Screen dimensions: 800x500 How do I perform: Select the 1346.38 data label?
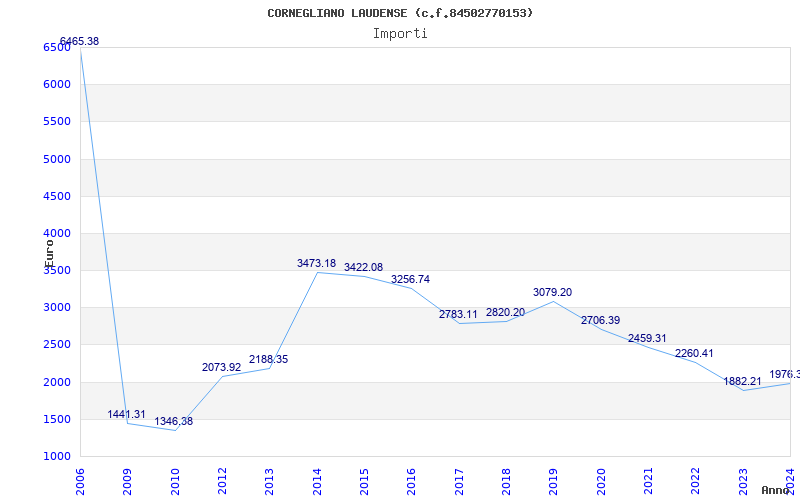pyautogui.click(x=174, y=421)
